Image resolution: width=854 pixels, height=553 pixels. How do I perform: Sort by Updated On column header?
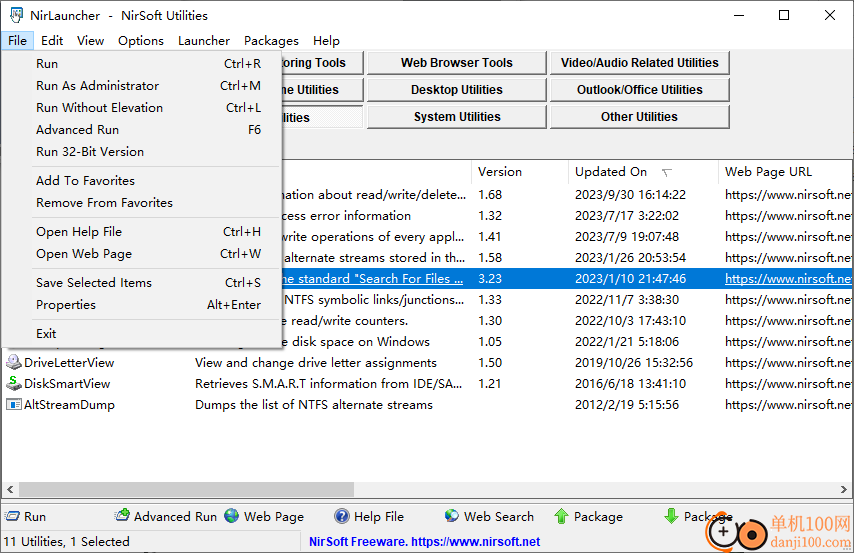point(643,172)
